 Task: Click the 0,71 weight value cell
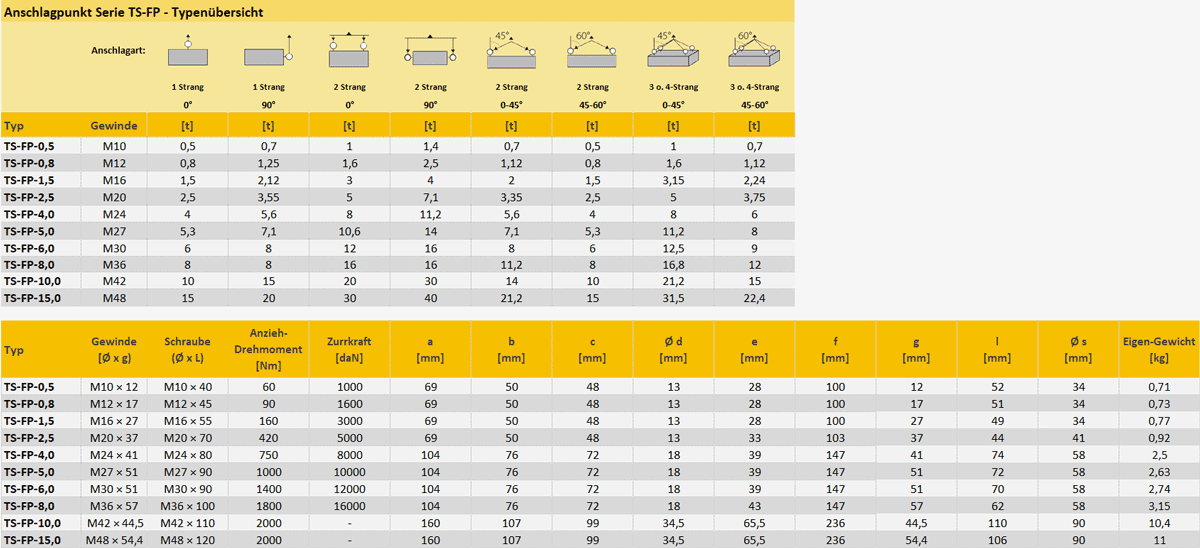point(1158,387)
